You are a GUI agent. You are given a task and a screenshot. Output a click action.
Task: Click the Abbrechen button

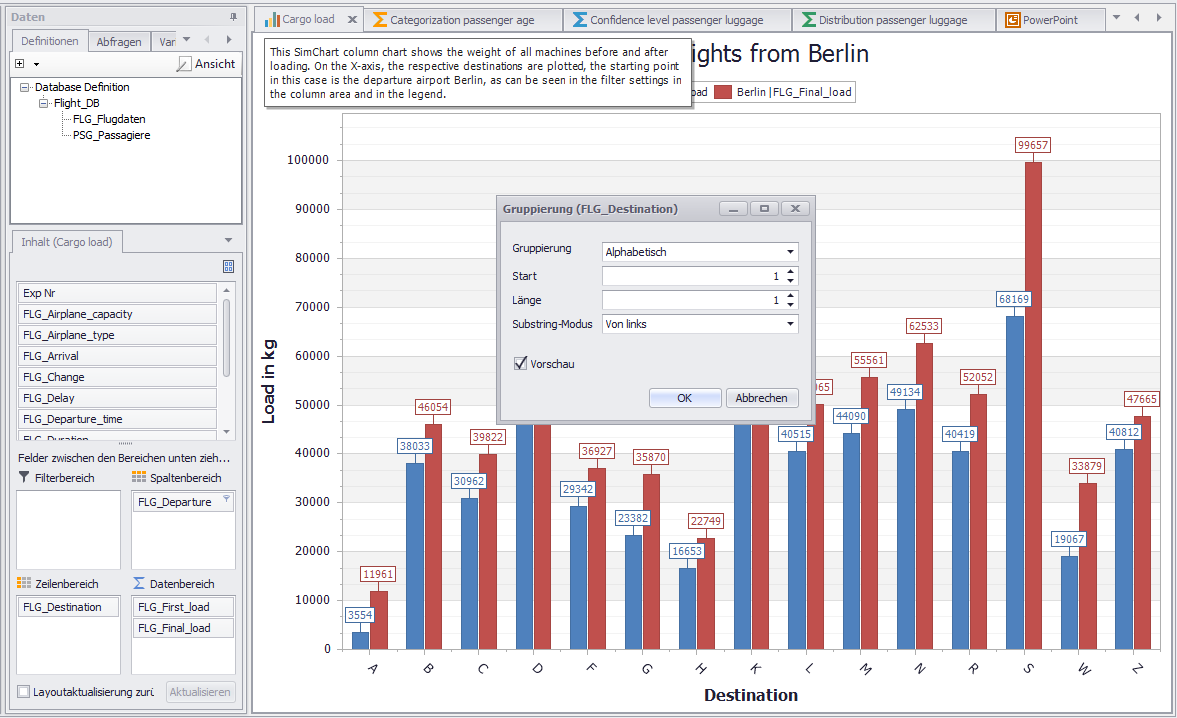point(762,398)
